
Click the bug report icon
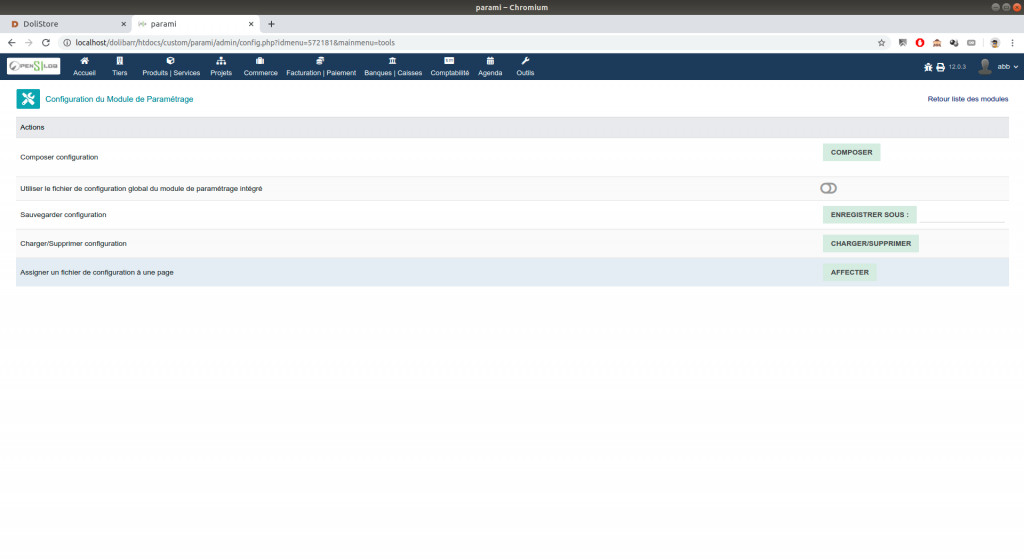tap(928, 67)
